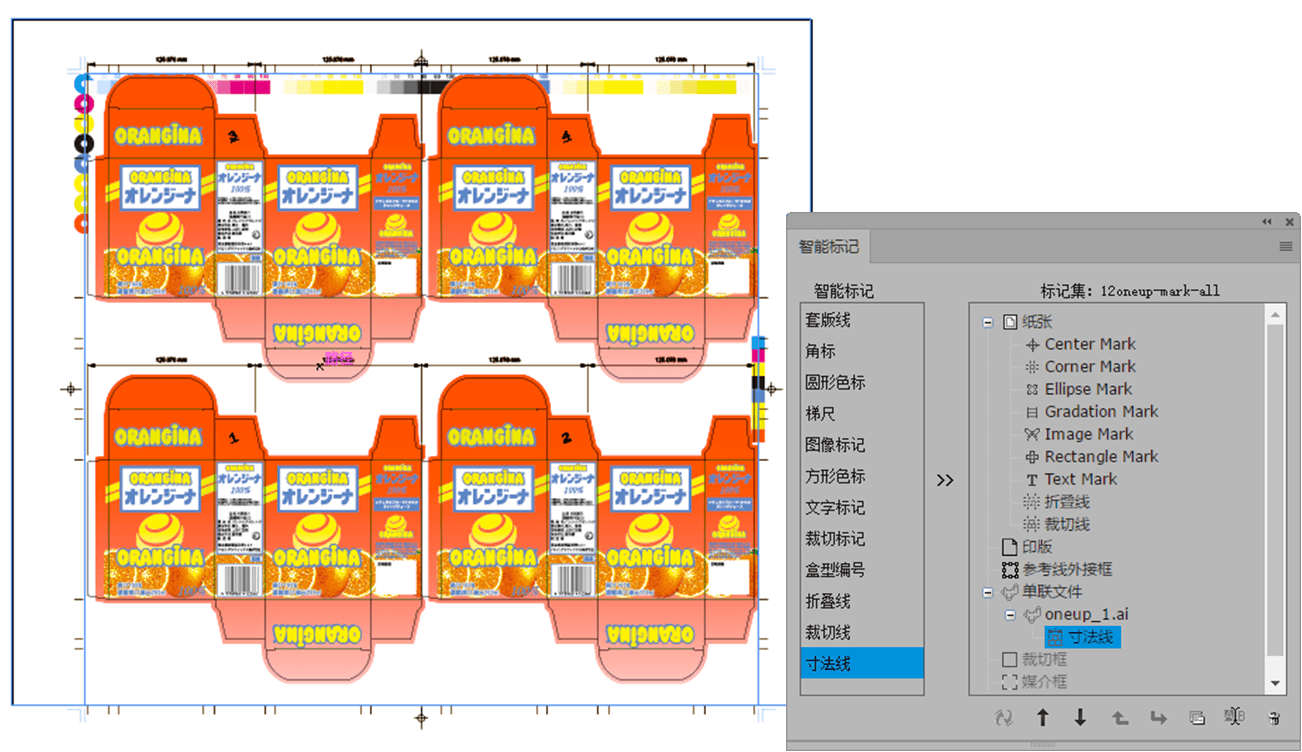The width and height of the screenshot is (1302, 752).
Task: Click the tree scrollbar down arrow
Action: tap(1275, 683)
